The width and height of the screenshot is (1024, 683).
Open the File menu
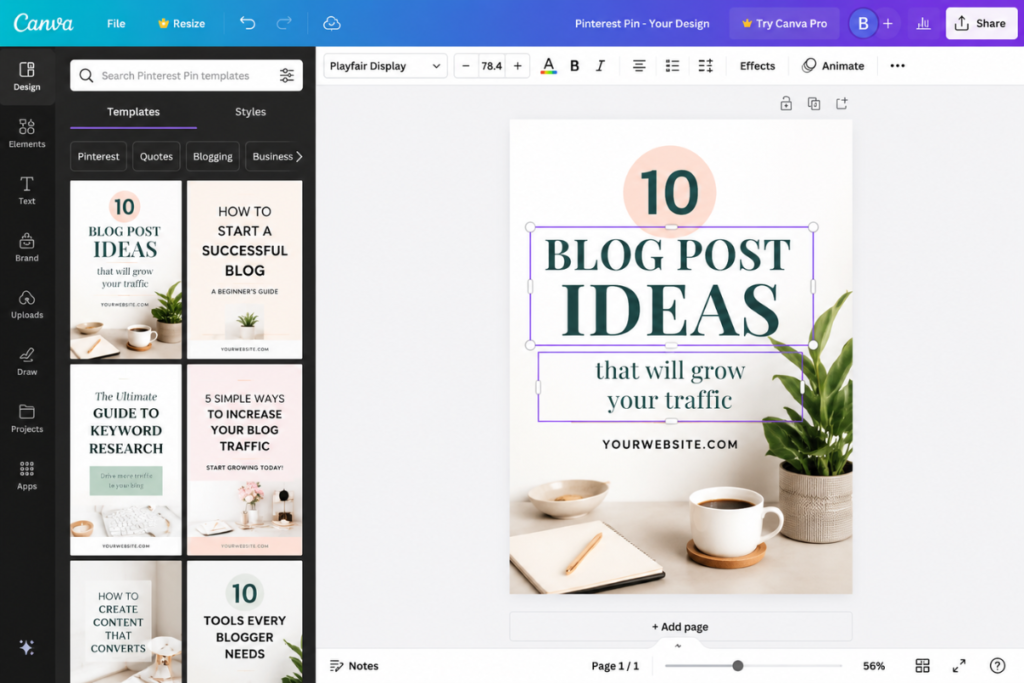[x=116, y=24]
